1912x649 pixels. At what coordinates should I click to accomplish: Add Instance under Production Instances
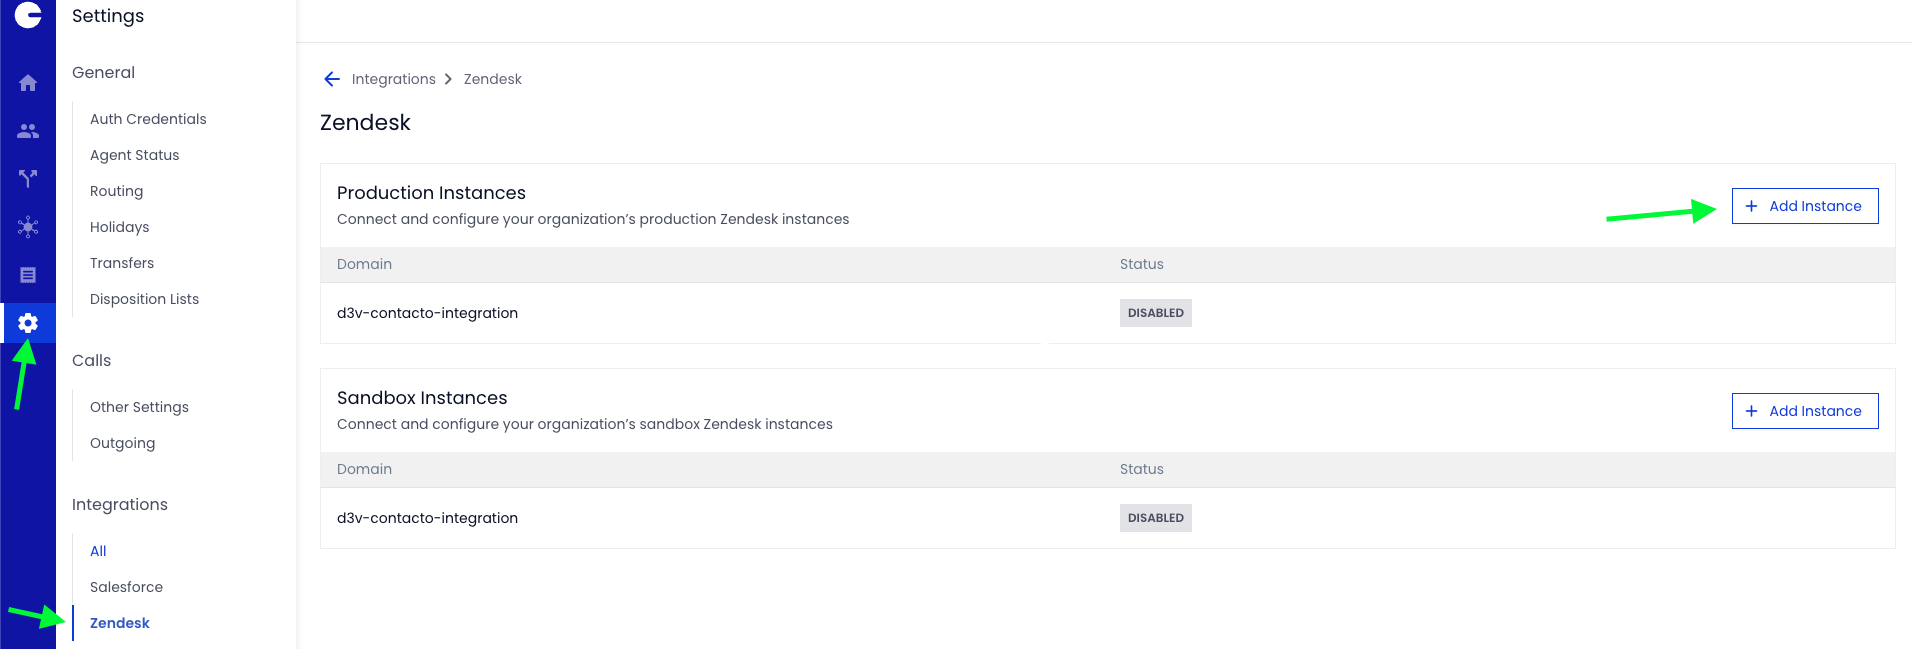[1805, 206]
